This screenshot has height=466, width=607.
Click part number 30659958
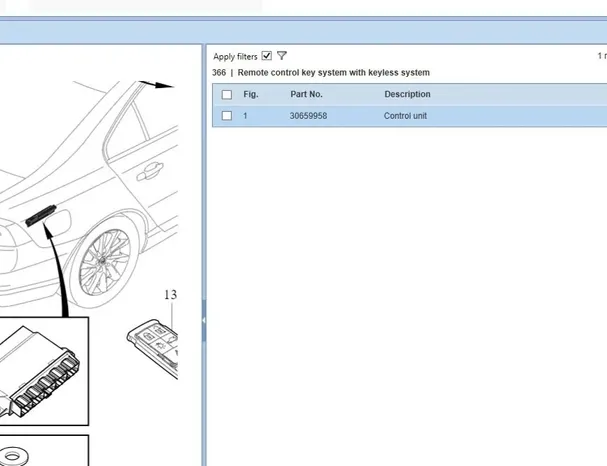click(x=308, y=116)
